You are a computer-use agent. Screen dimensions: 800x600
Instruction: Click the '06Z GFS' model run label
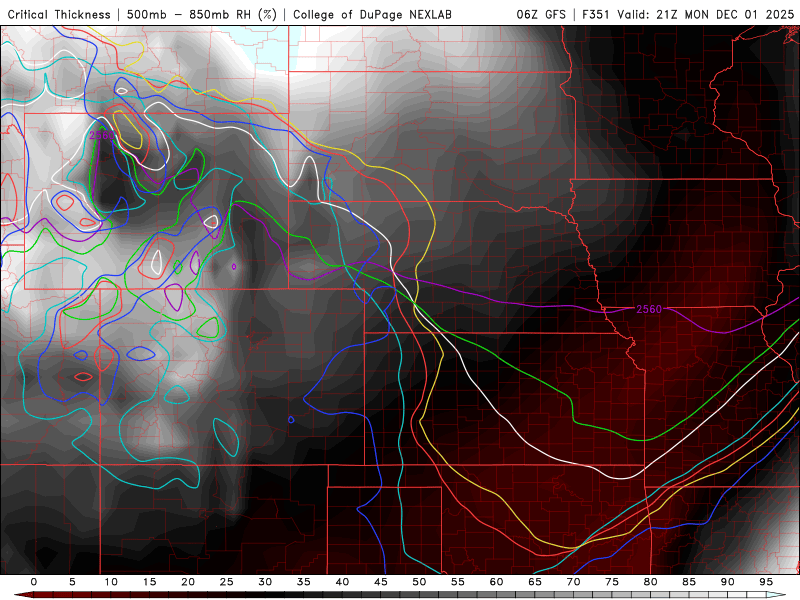pos(541,14)
